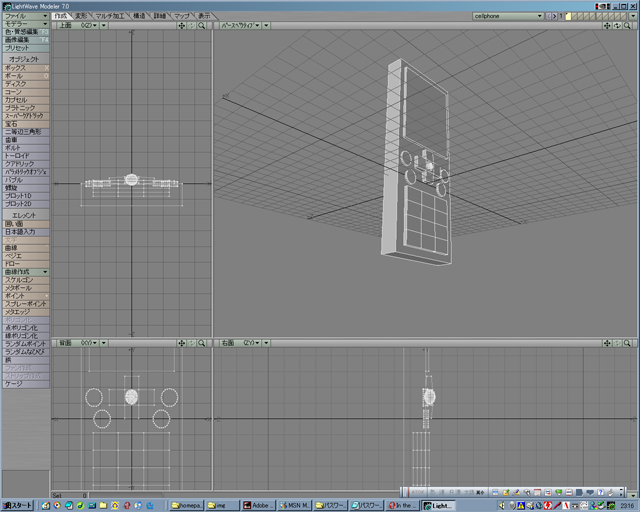
Task: Open the MSN M... taskbar window
Action: click(x=295, y=505)
